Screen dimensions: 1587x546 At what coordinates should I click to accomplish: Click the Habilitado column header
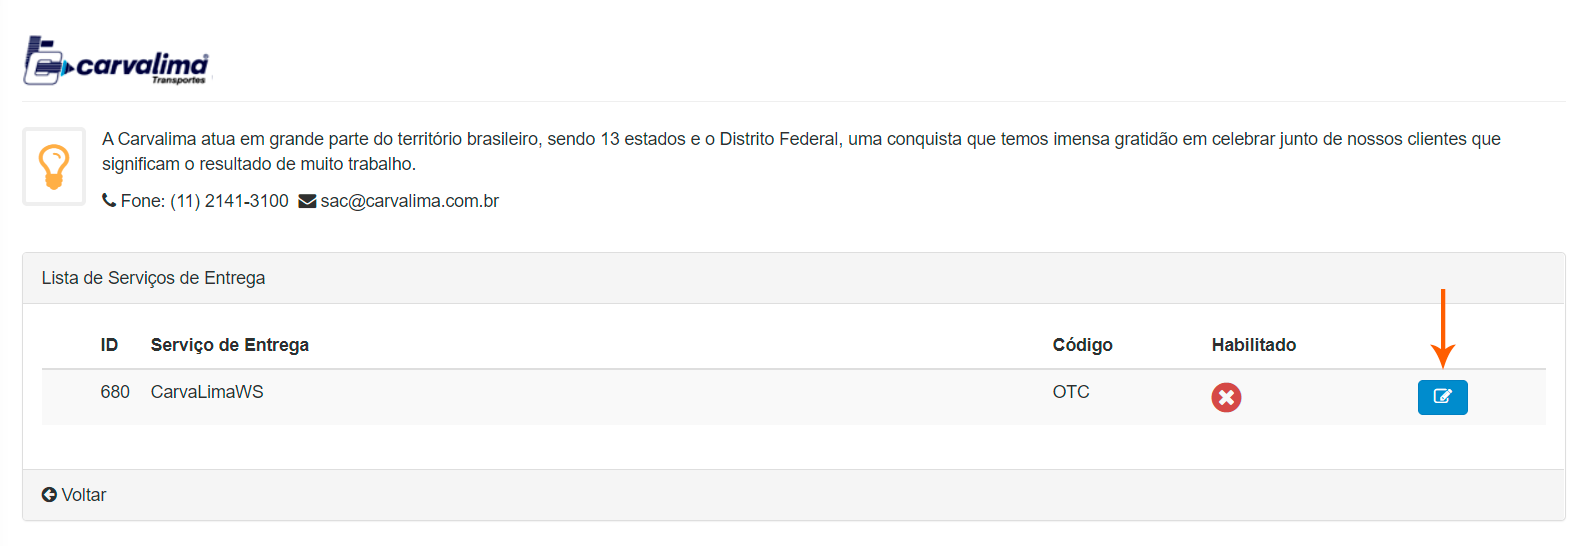click(1253, 345)
